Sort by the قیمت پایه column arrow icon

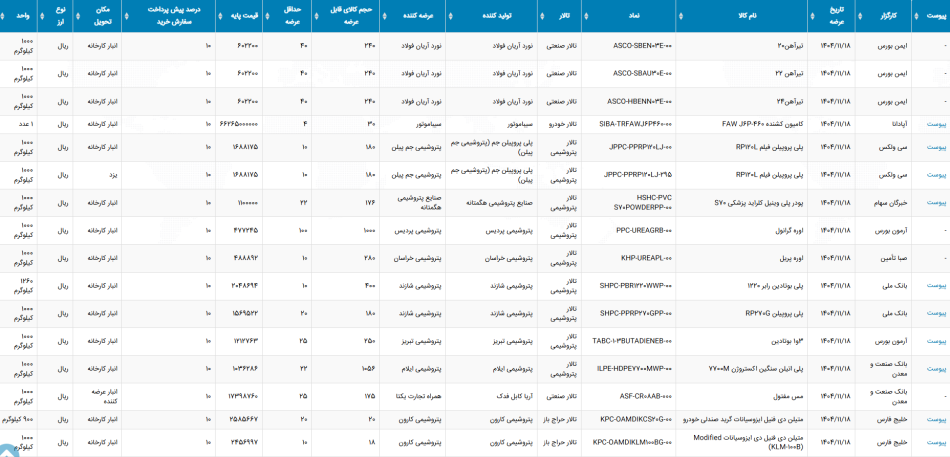(x=221, y=16)
